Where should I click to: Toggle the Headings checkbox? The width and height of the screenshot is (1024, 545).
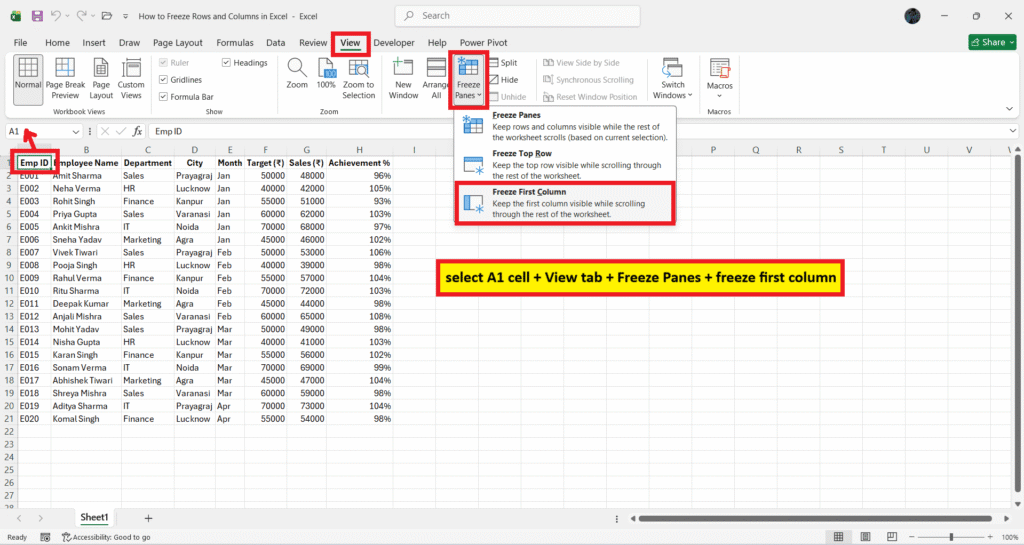point(226,63)
